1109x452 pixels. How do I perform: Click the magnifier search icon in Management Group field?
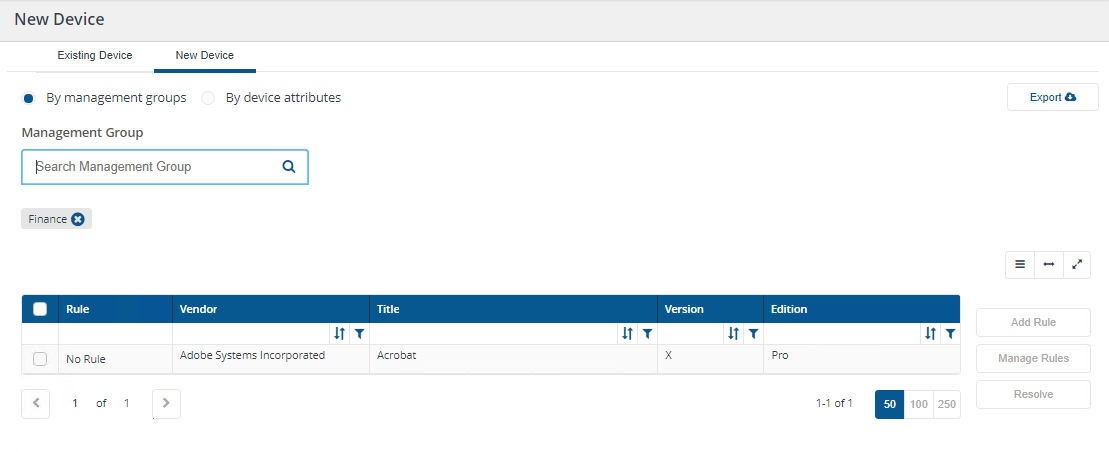(x=289, y=167)
